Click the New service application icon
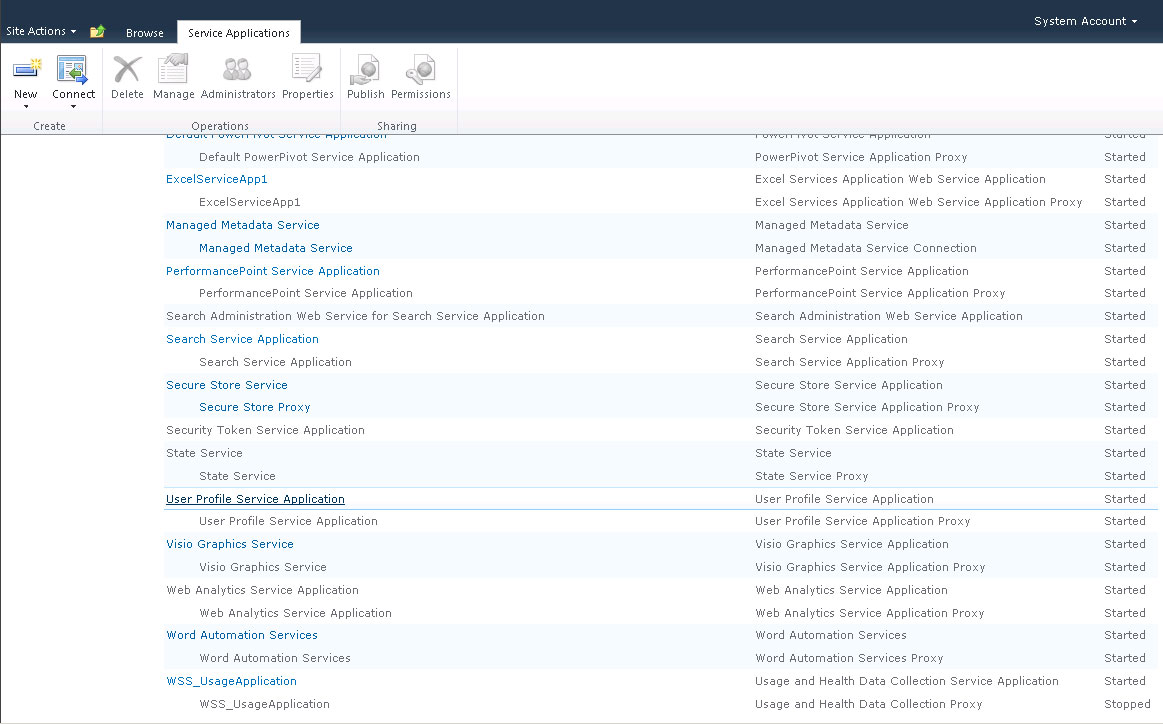The width and height of the screenshot is (1163, 724). (x=27, y=69)
